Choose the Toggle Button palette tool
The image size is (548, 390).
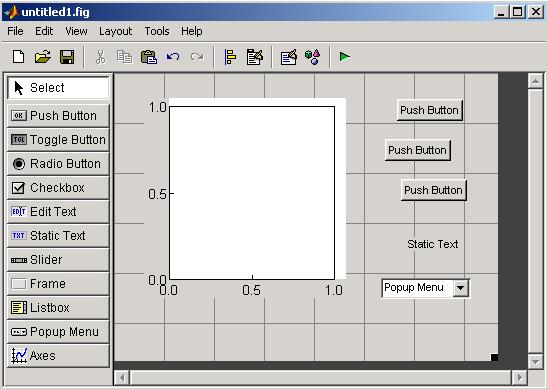(58, 140)
